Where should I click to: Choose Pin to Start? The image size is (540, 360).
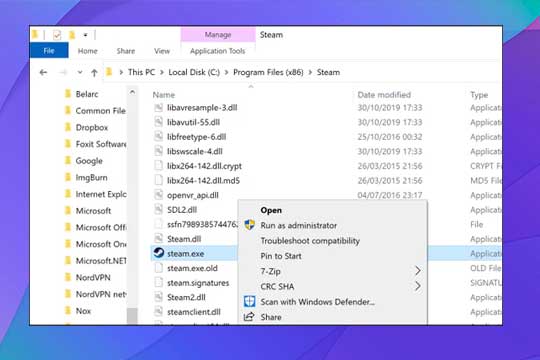tap(281, 256)
